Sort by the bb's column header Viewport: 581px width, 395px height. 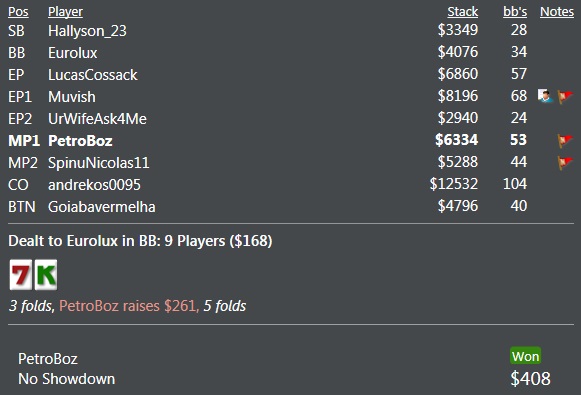(515, 11)
